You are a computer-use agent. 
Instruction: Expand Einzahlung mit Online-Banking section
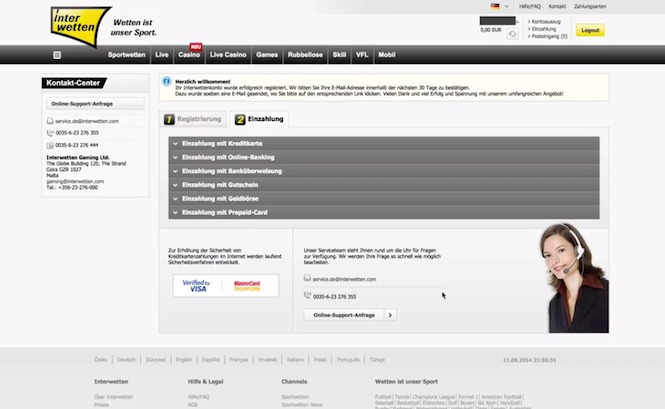pyautogui.click(x=384, y=158)
